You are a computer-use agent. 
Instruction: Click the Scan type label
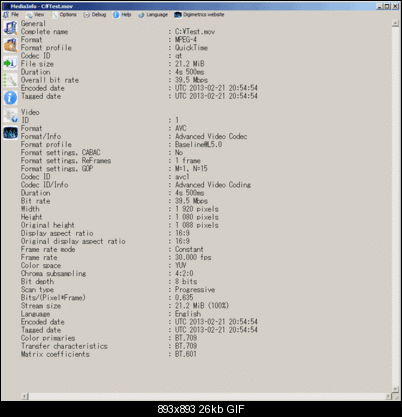tap(37, 290)
